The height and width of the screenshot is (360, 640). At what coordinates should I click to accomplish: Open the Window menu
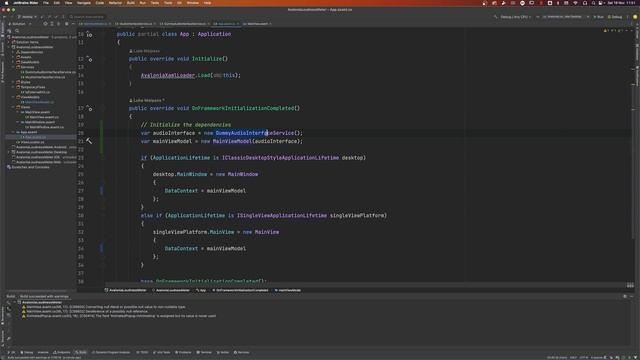(x=193, y=3)
